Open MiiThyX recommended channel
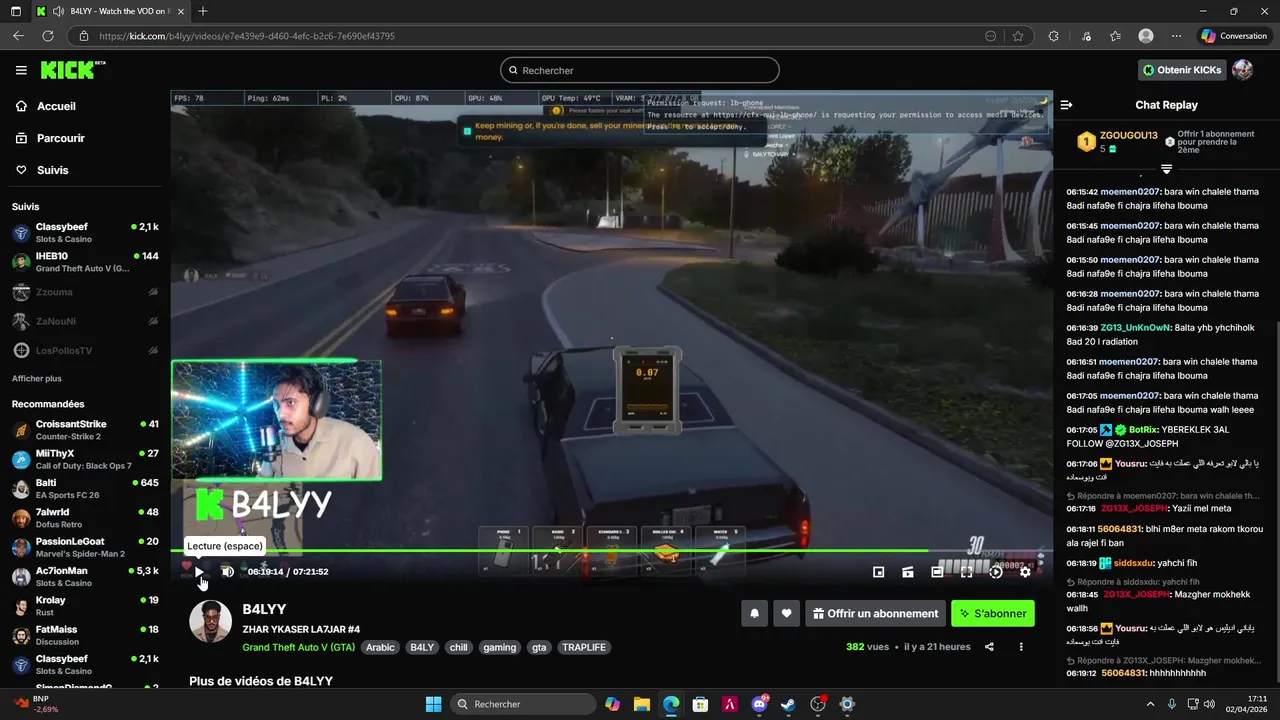The image size is (1280, 720). [85, 459]
